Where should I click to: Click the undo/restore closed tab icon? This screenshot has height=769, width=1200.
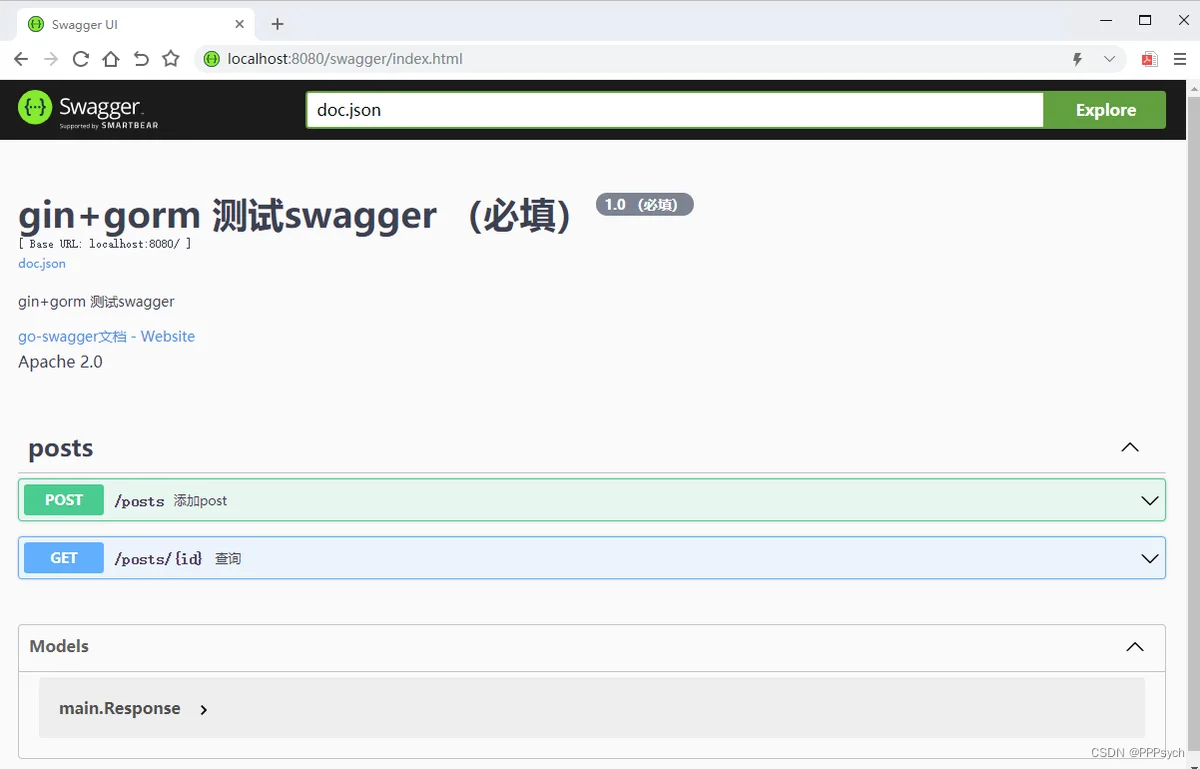(141, 59)
